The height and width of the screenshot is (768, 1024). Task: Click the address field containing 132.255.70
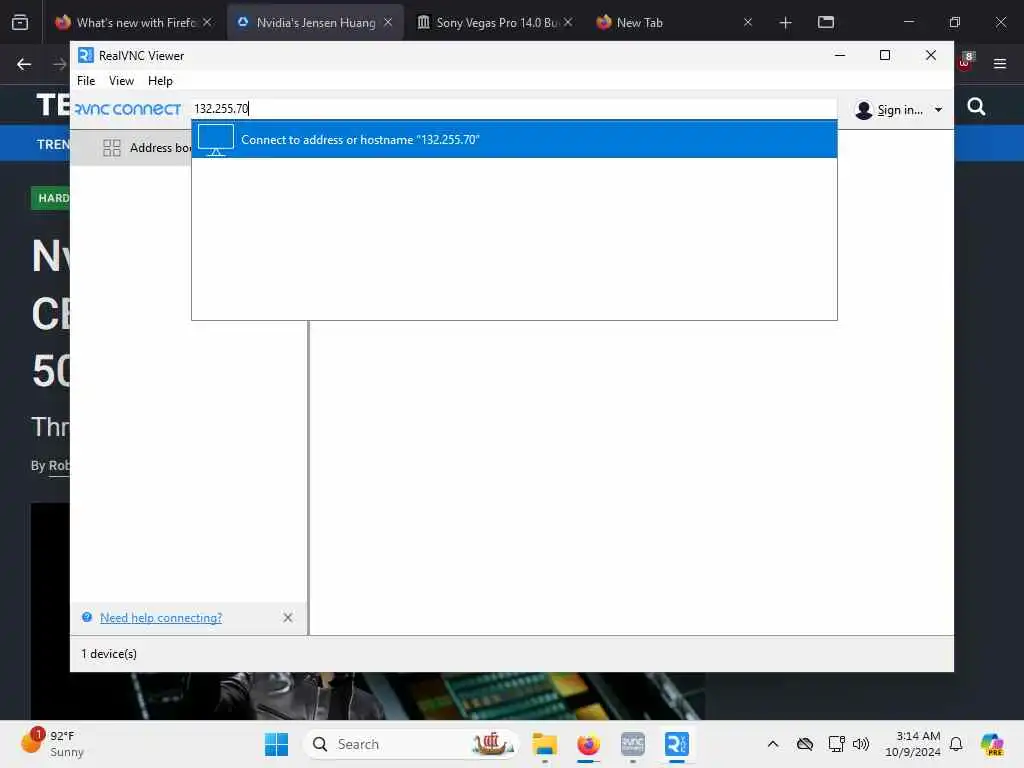[x=513, y=108]
